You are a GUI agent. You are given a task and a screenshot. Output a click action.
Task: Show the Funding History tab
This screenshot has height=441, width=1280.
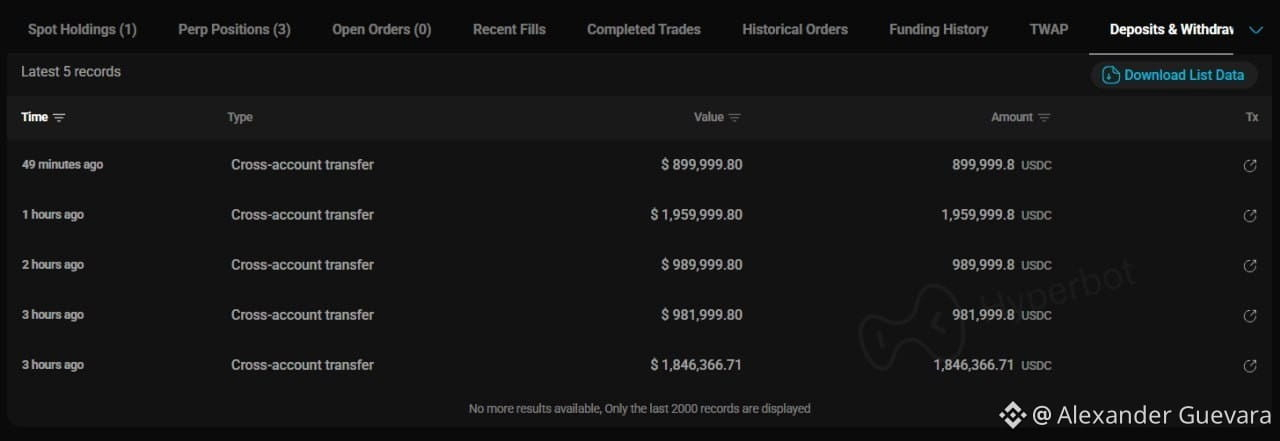(x=938, y=29)
